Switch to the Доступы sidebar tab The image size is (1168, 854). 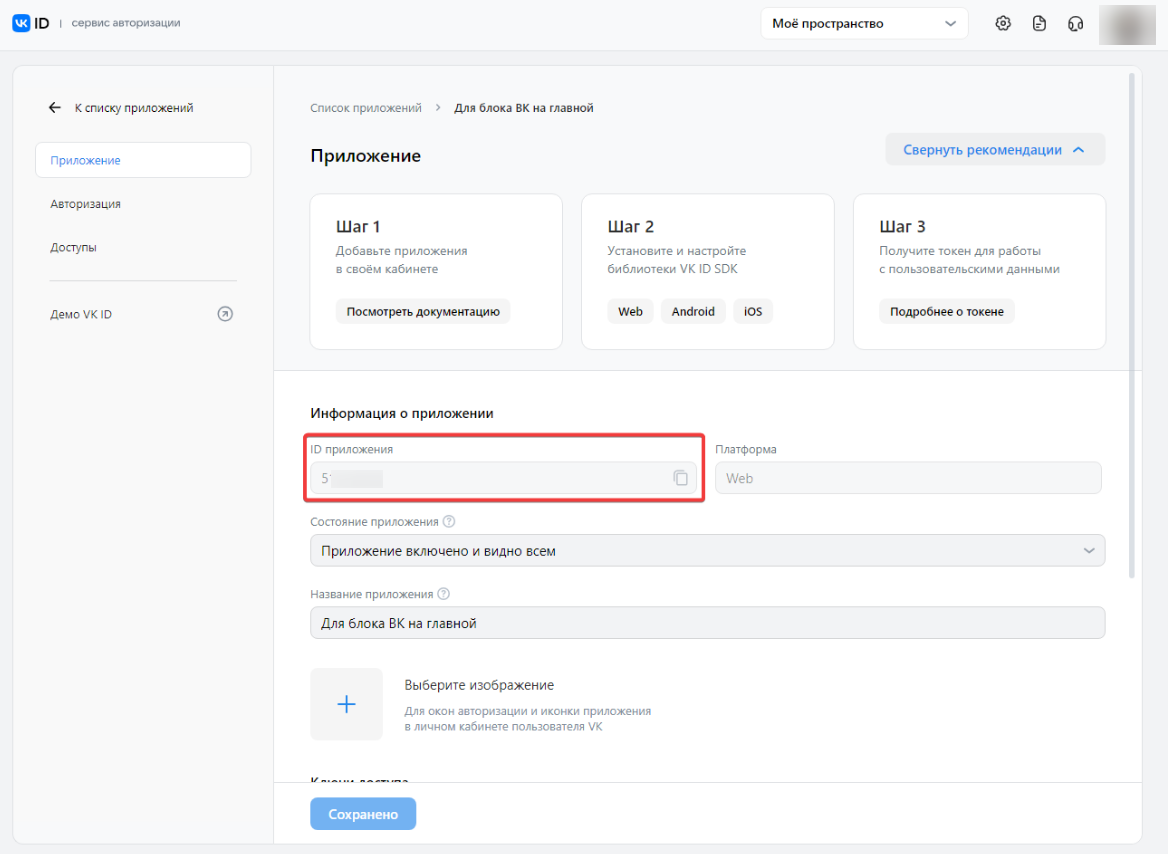pos(74,247)
